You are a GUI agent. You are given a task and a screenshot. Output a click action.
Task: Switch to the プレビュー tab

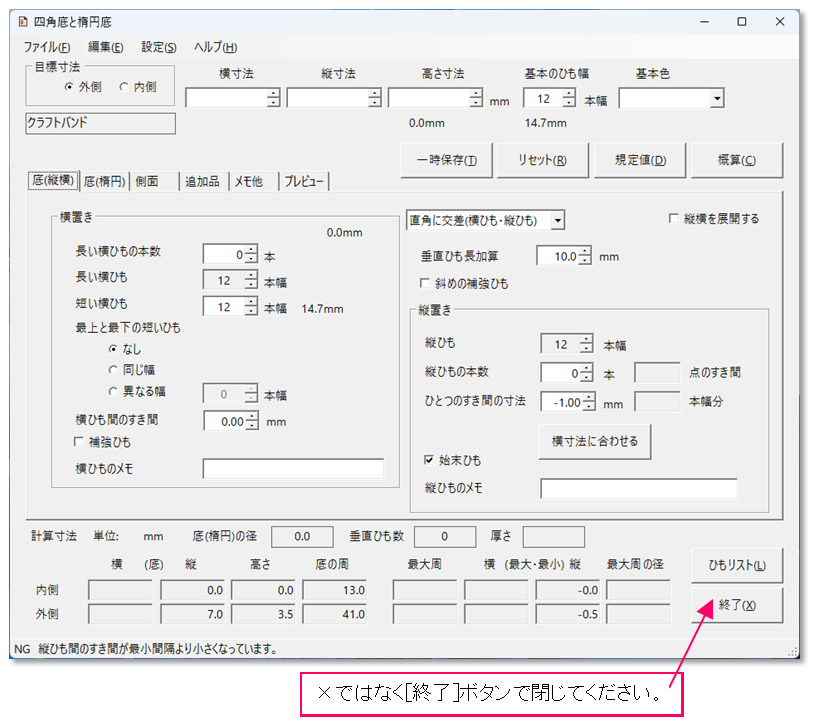303,181
